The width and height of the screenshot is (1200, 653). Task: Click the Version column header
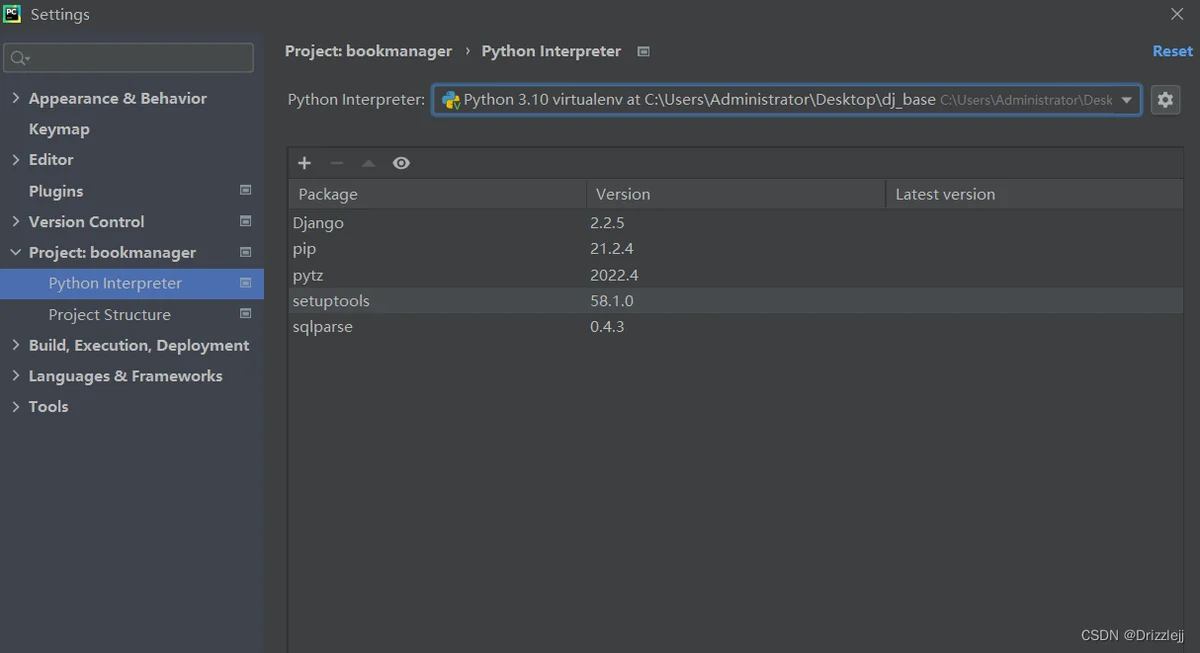click(x=736, y=194)
